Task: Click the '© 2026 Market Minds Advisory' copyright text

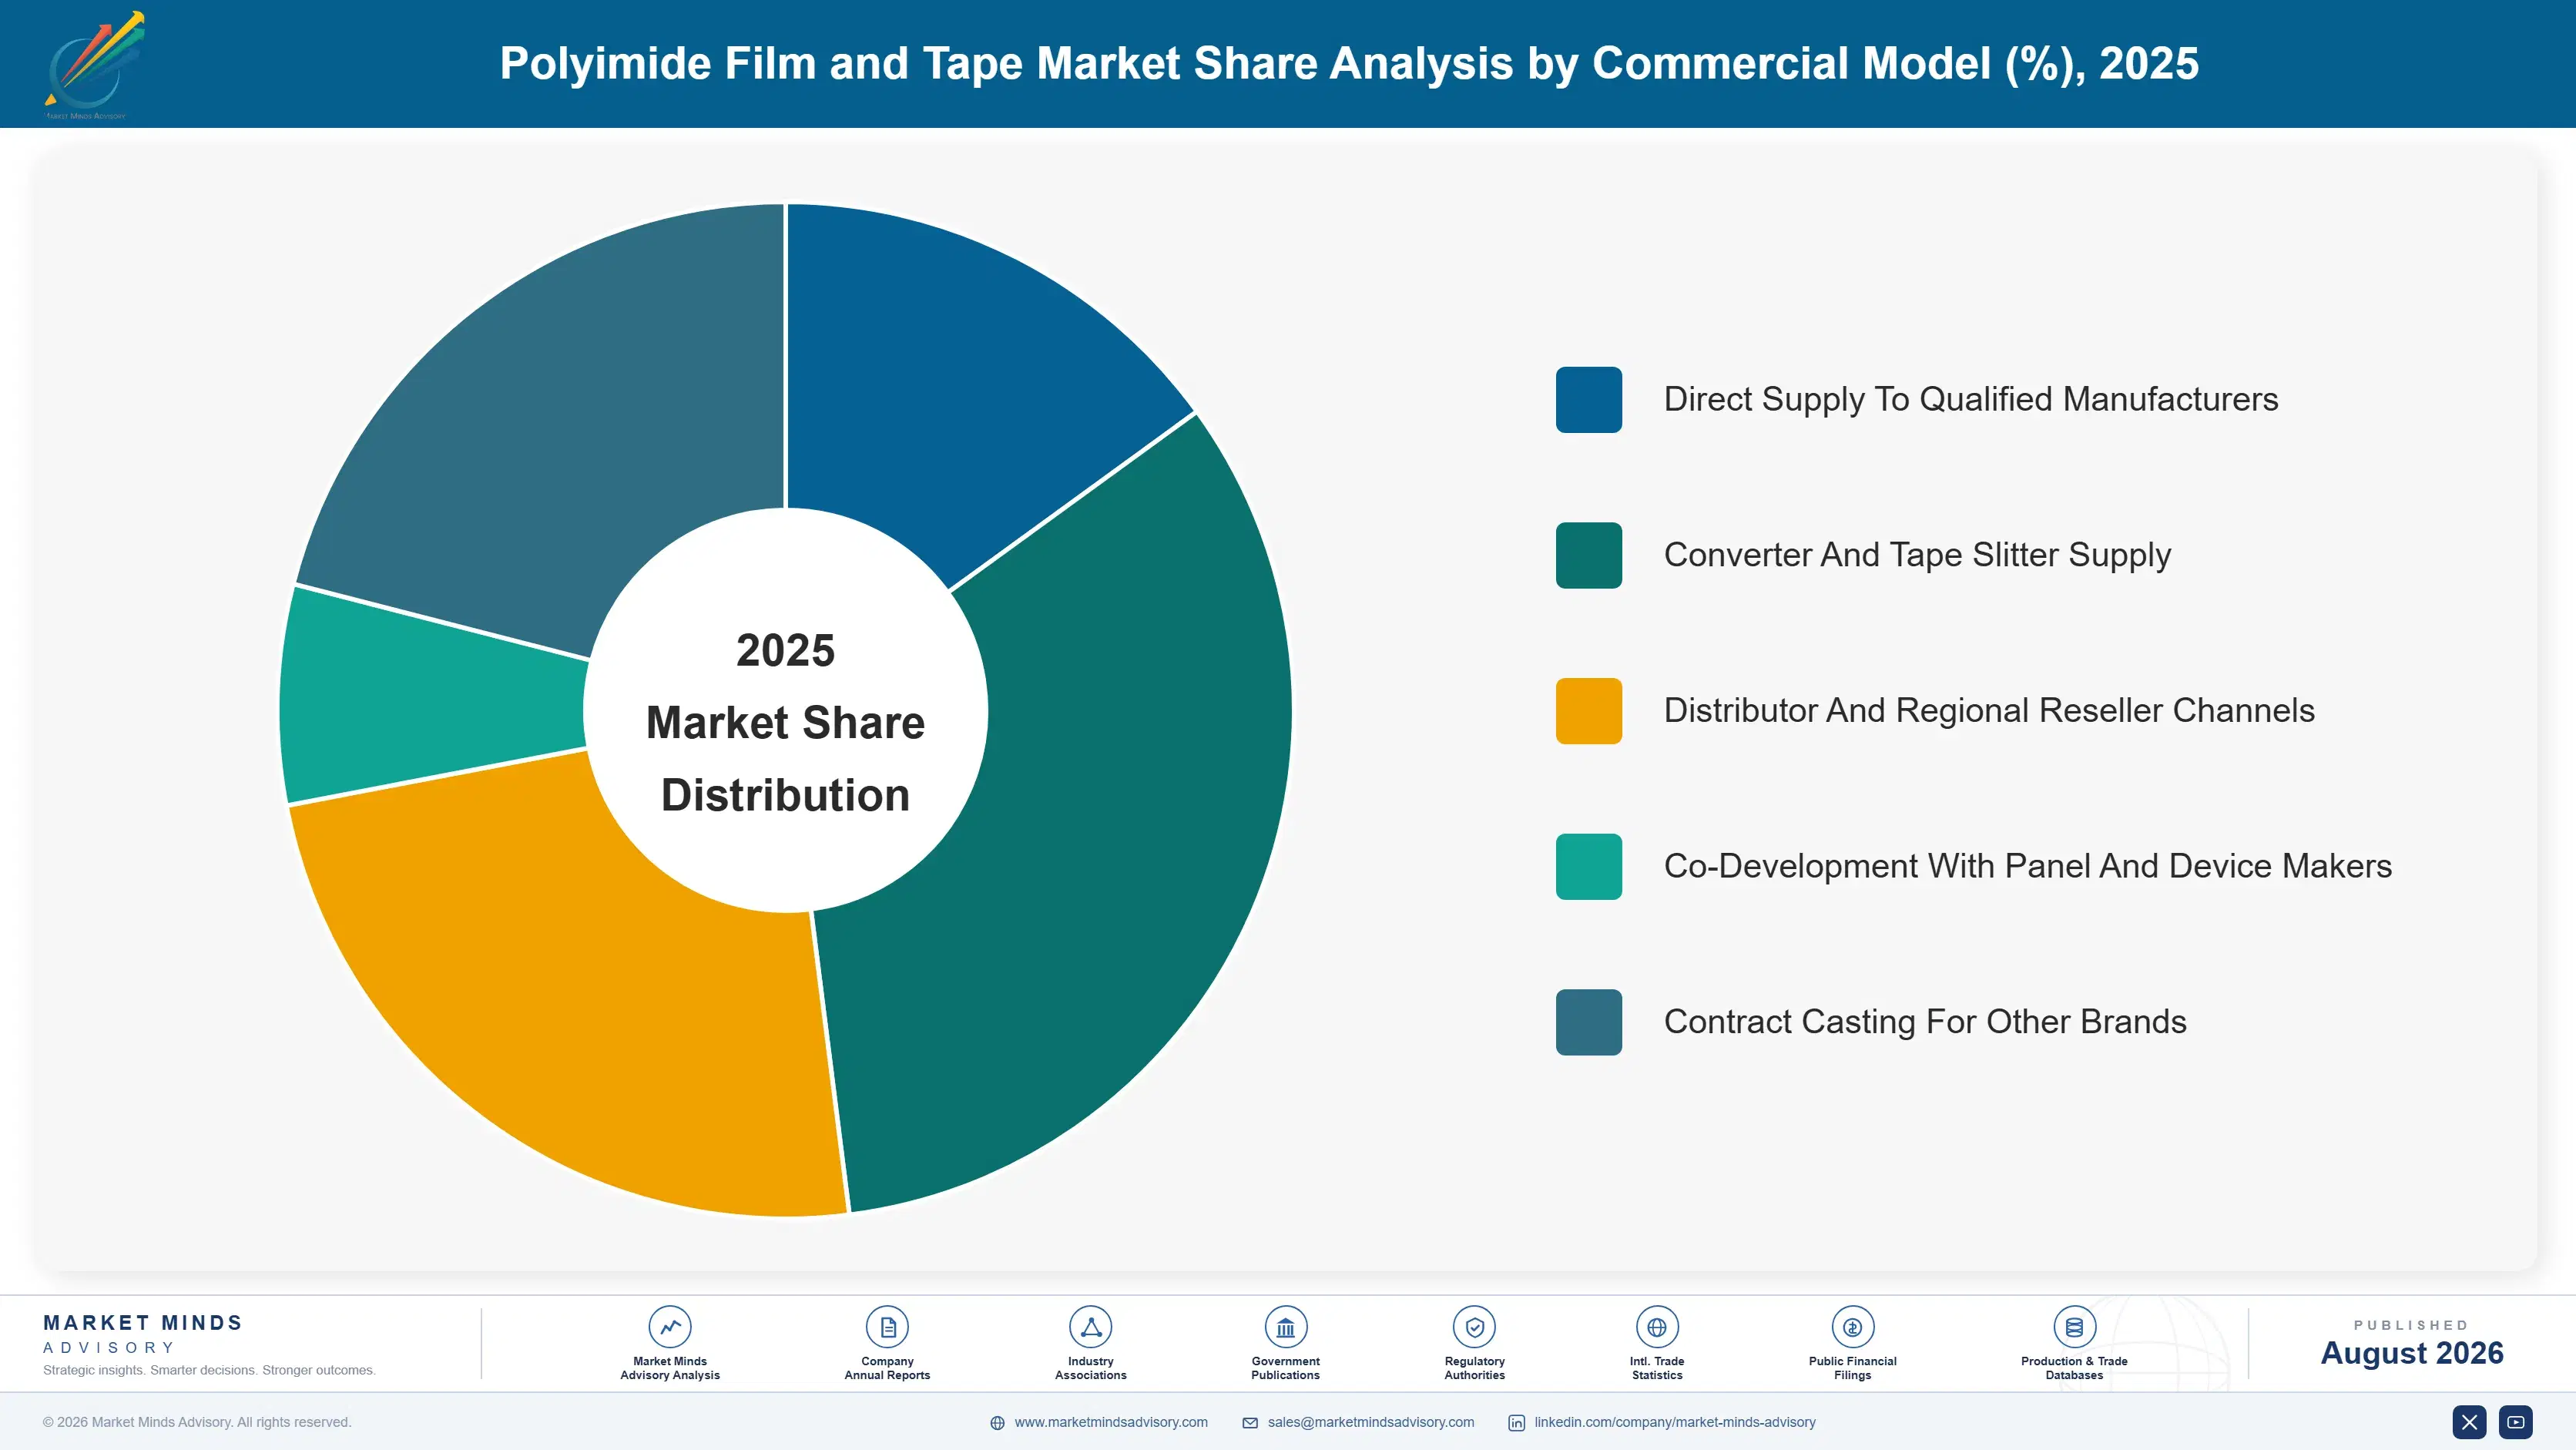Action: 197,1422
